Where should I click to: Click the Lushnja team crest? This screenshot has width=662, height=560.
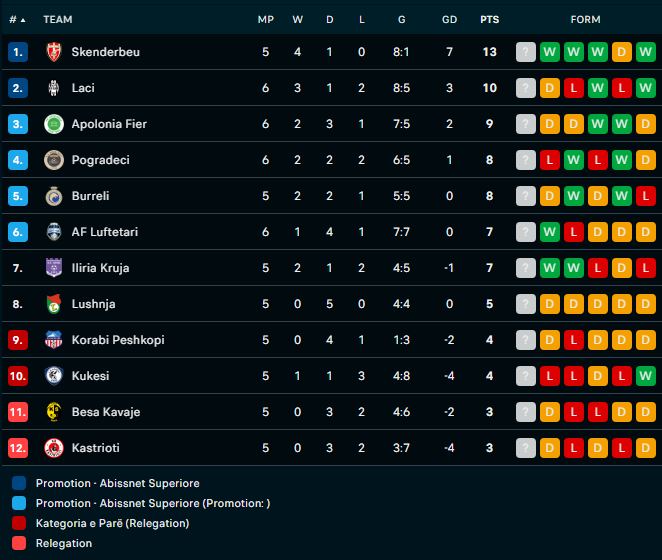pyautogui.click(x=54, y=304)
